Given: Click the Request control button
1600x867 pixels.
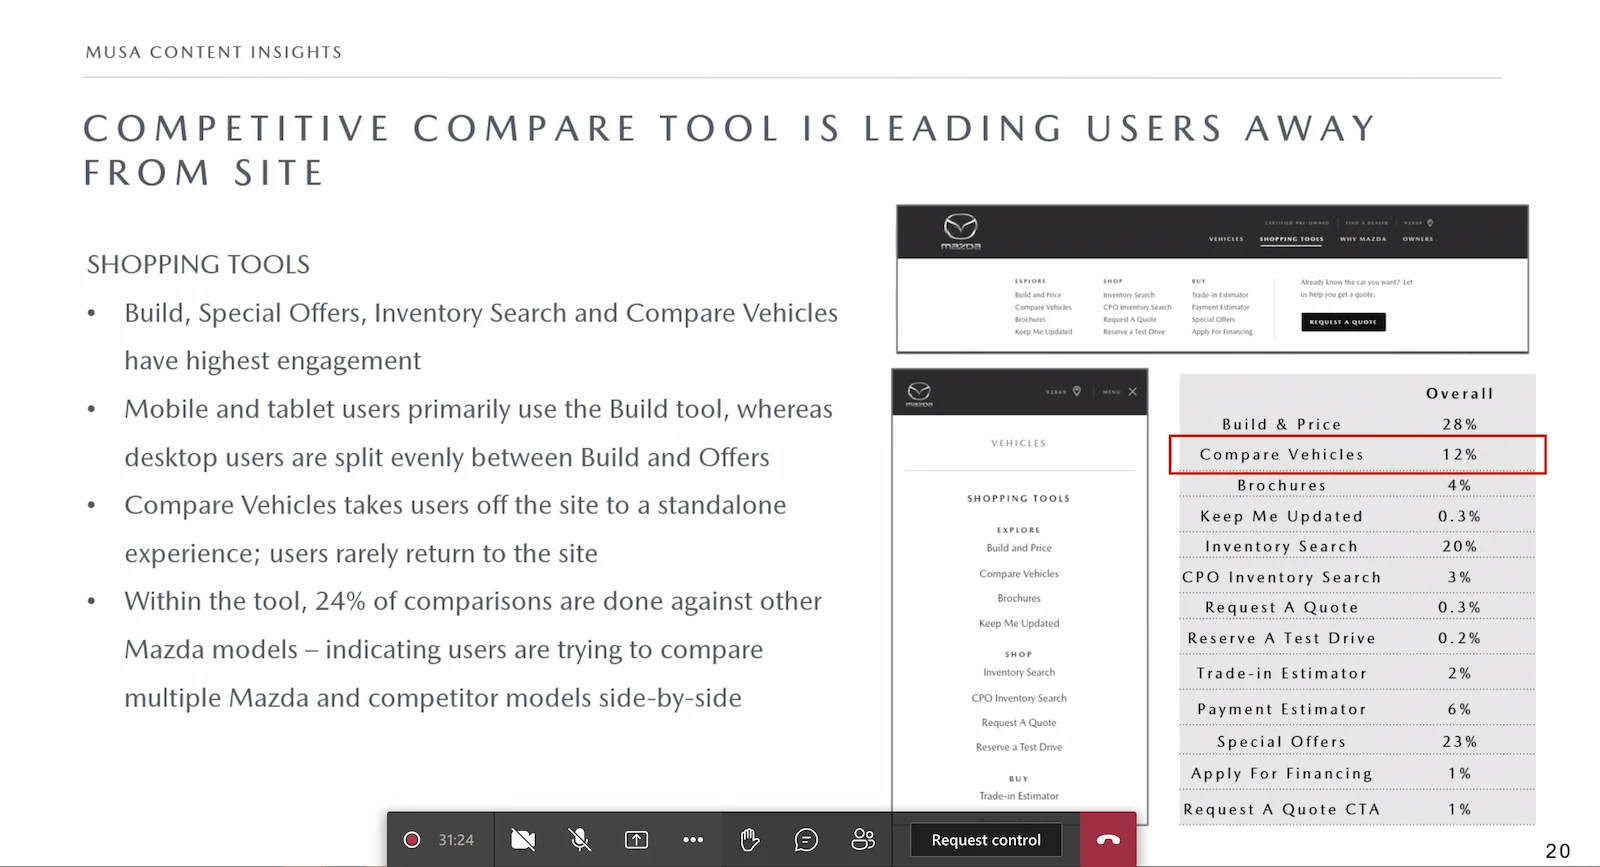Looking at the screenshot, I should (986, 840).
